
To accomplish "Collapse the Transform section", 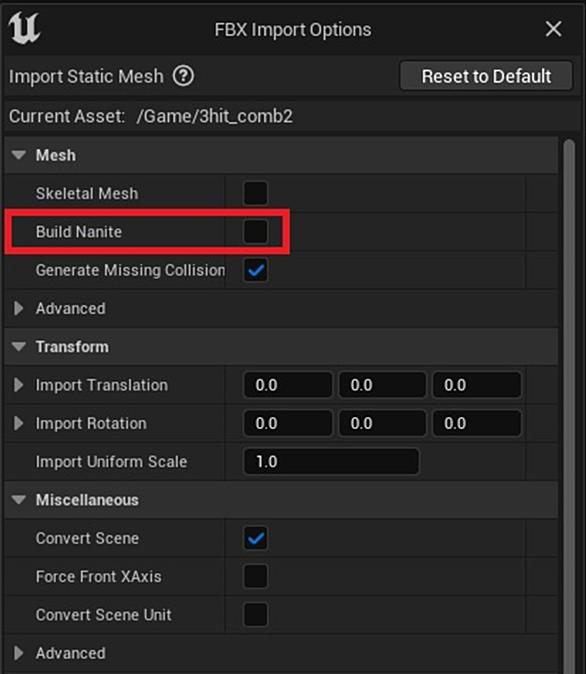I will point(18,346).
